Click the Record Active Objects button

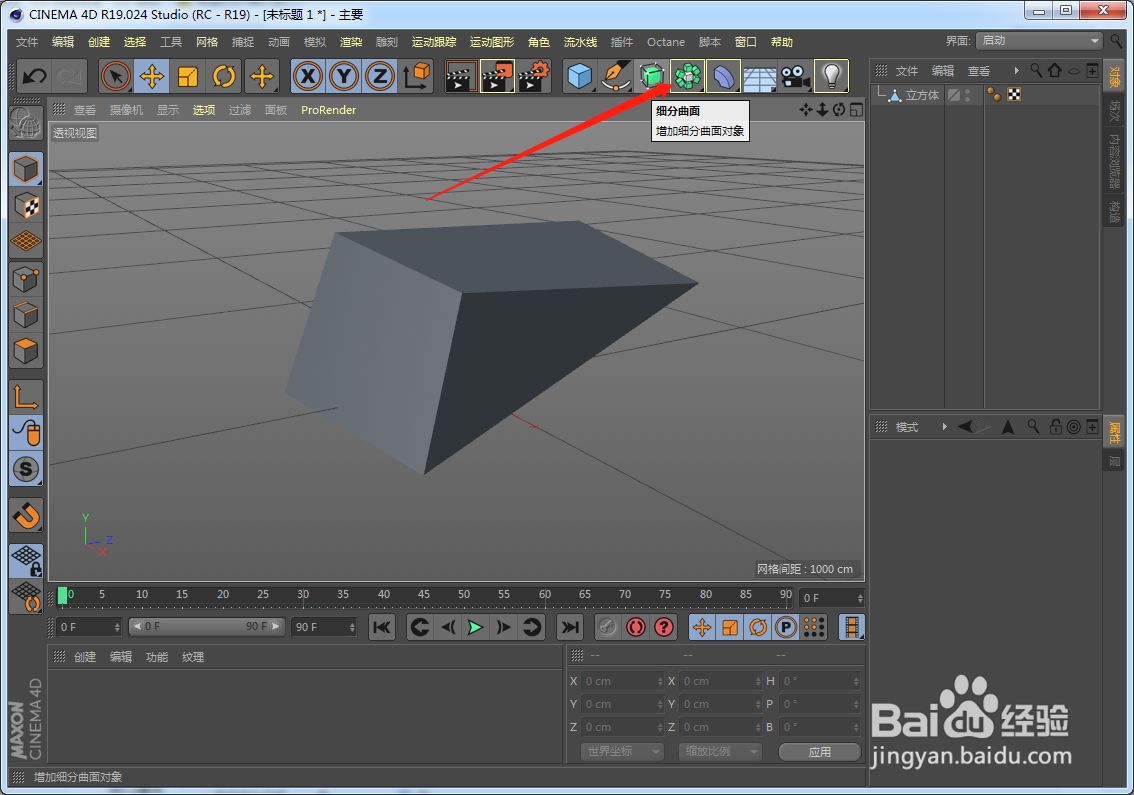tap(608, 627)
